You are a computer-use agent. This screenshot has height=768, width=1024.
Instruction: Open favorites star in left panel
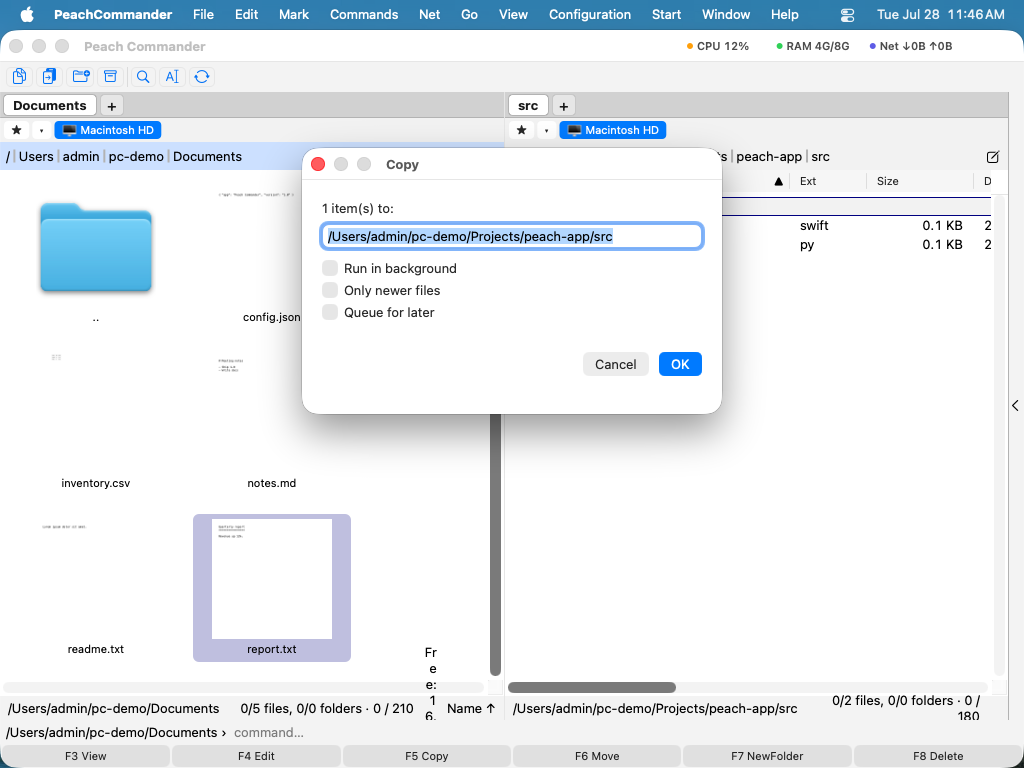pyautogui.click(x=17, y=130)
